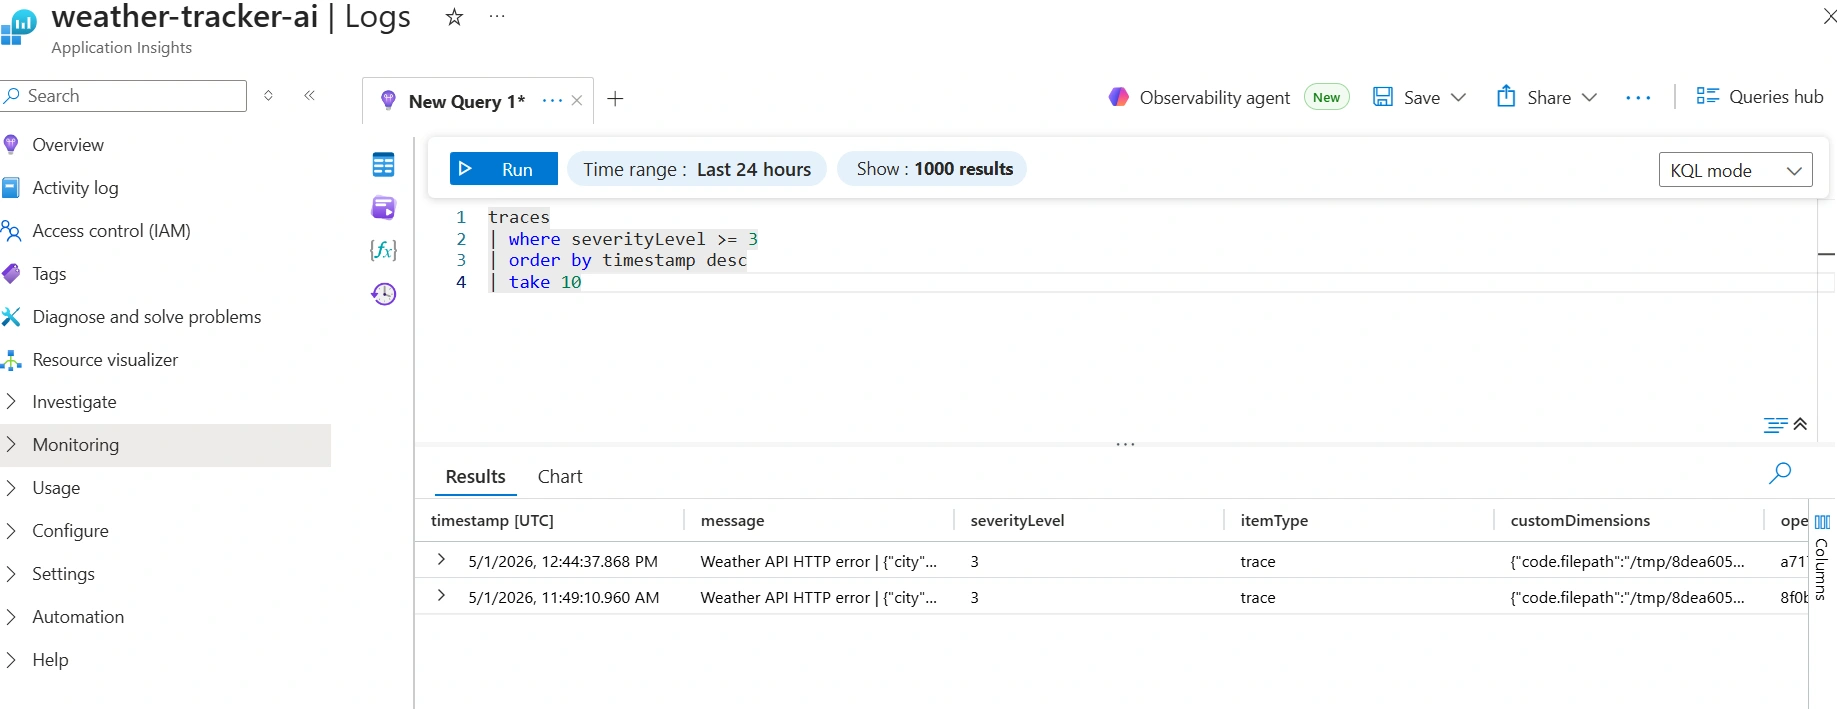Select the New Query 1 tab
This screenshot has height=709, width=1837.
[466, 101]
